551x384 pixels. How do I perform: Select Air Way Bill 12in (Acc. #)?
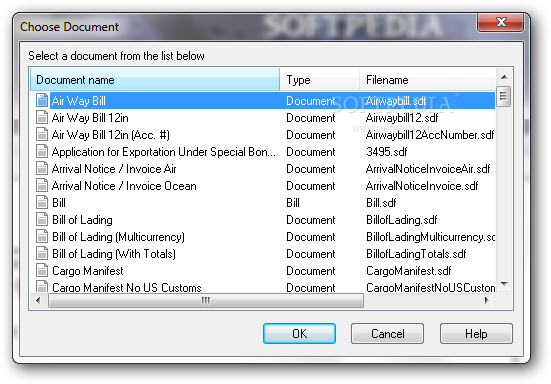click(x=110, y=135)
